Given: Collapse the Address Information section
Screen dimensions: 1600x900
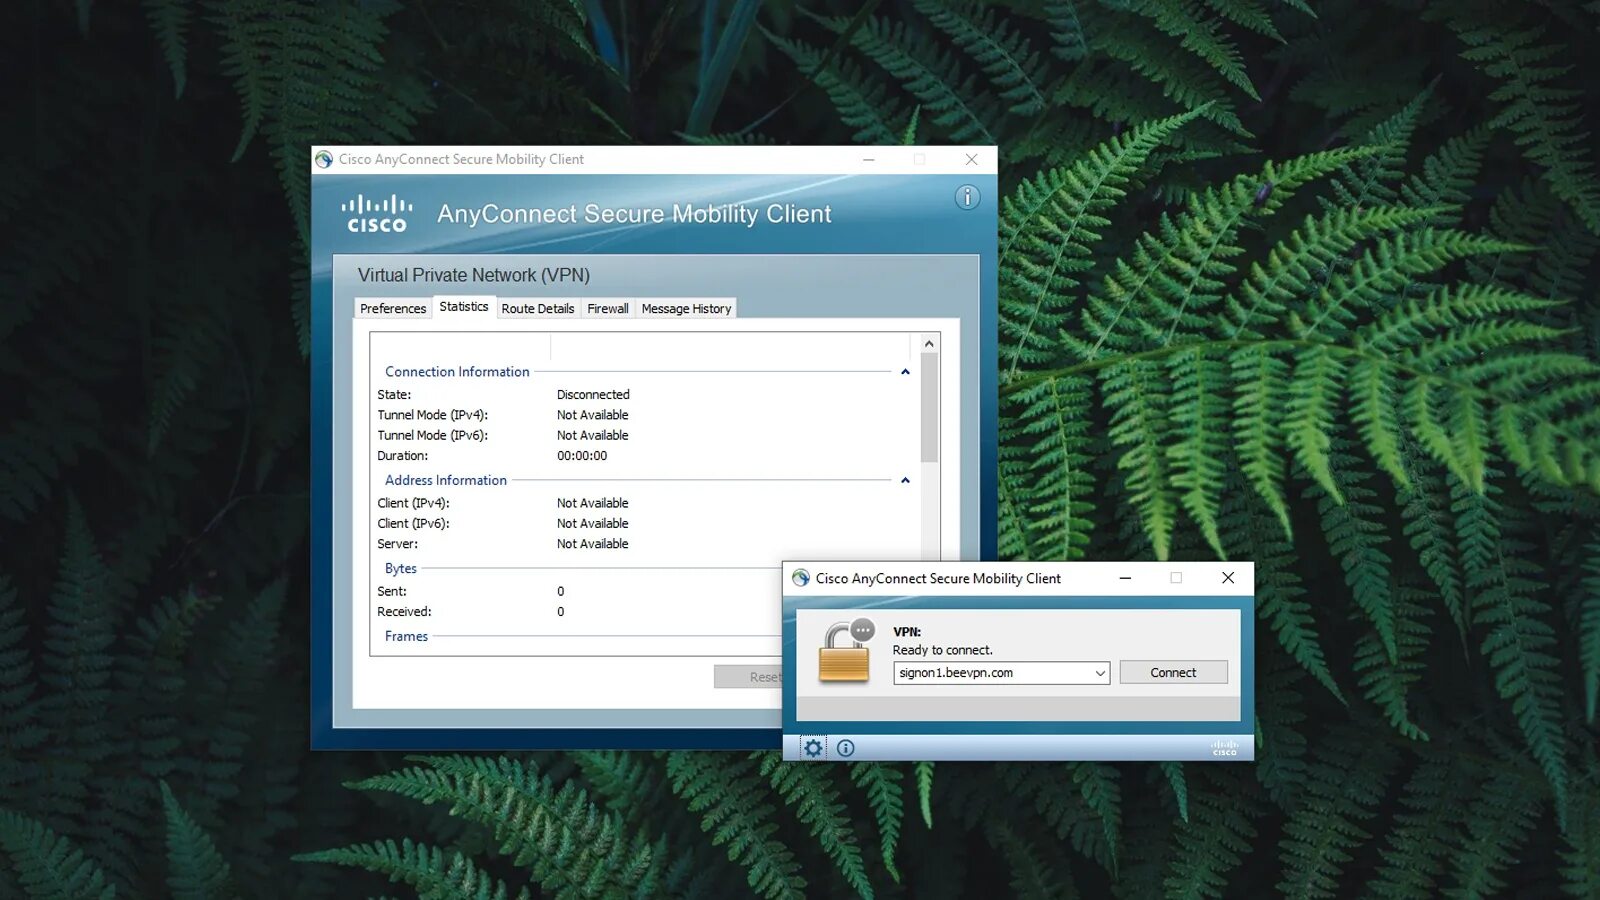Looking at the screenshot, I should tap(905, 481).
